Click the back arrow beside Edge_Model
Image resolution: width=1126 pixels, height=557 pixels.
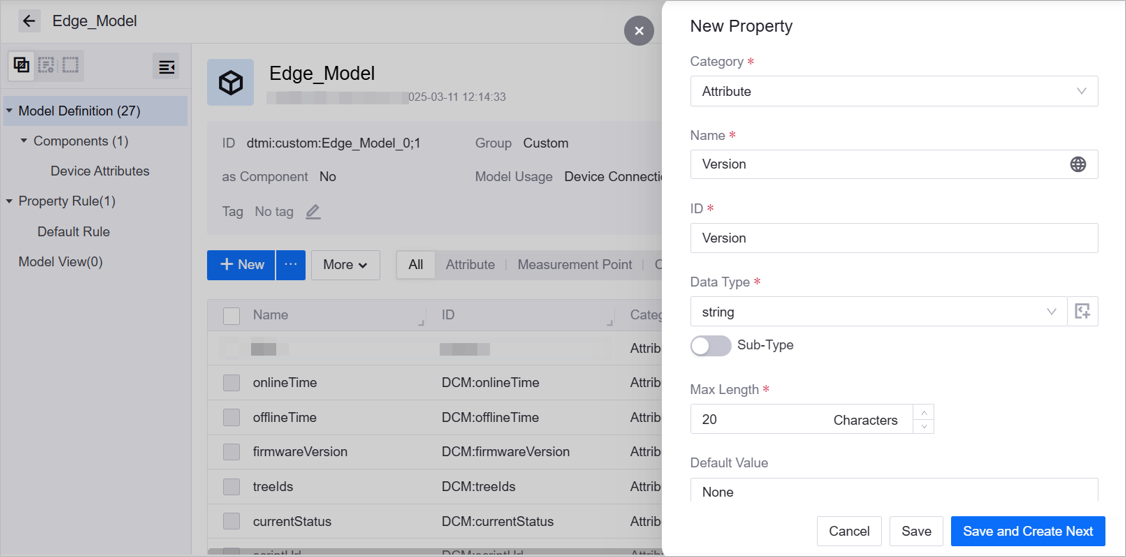(29, 21)
